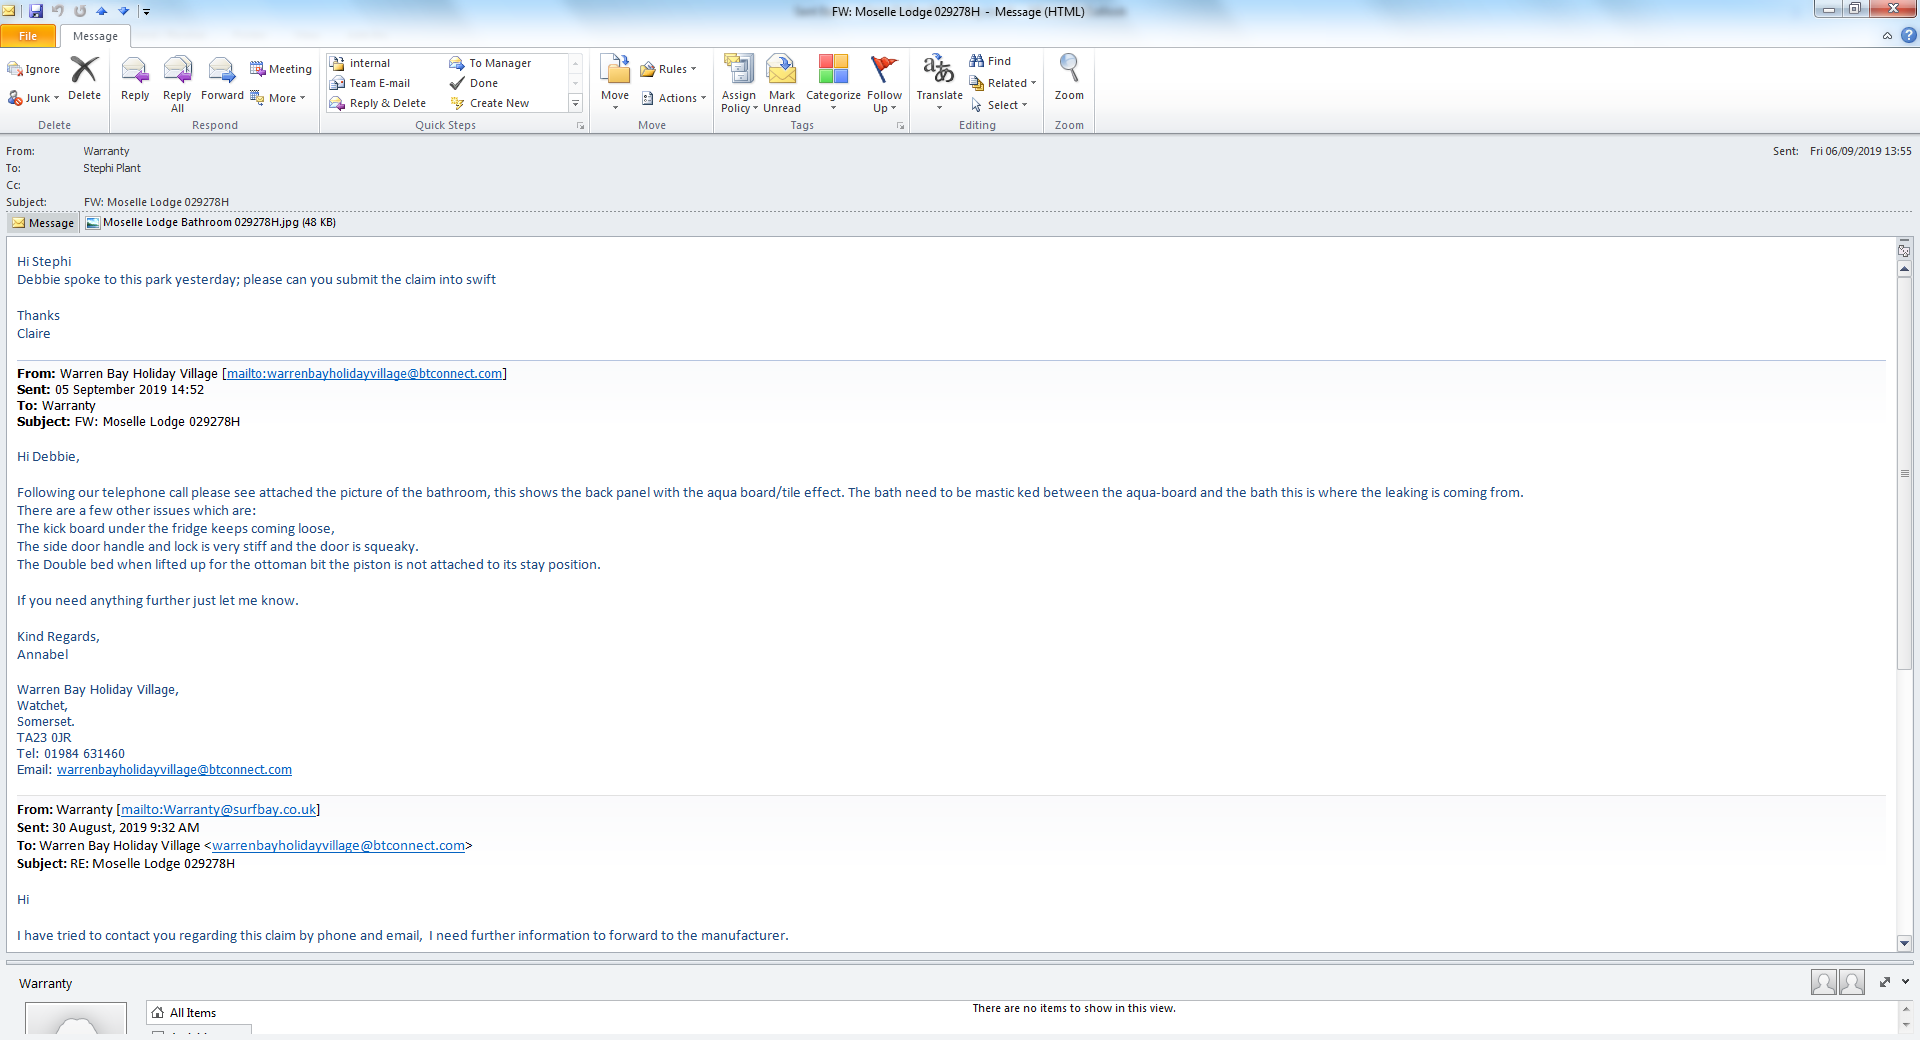Select the Message ribbon tab
1920x1040 pixels.
click(x=95, y=36)
